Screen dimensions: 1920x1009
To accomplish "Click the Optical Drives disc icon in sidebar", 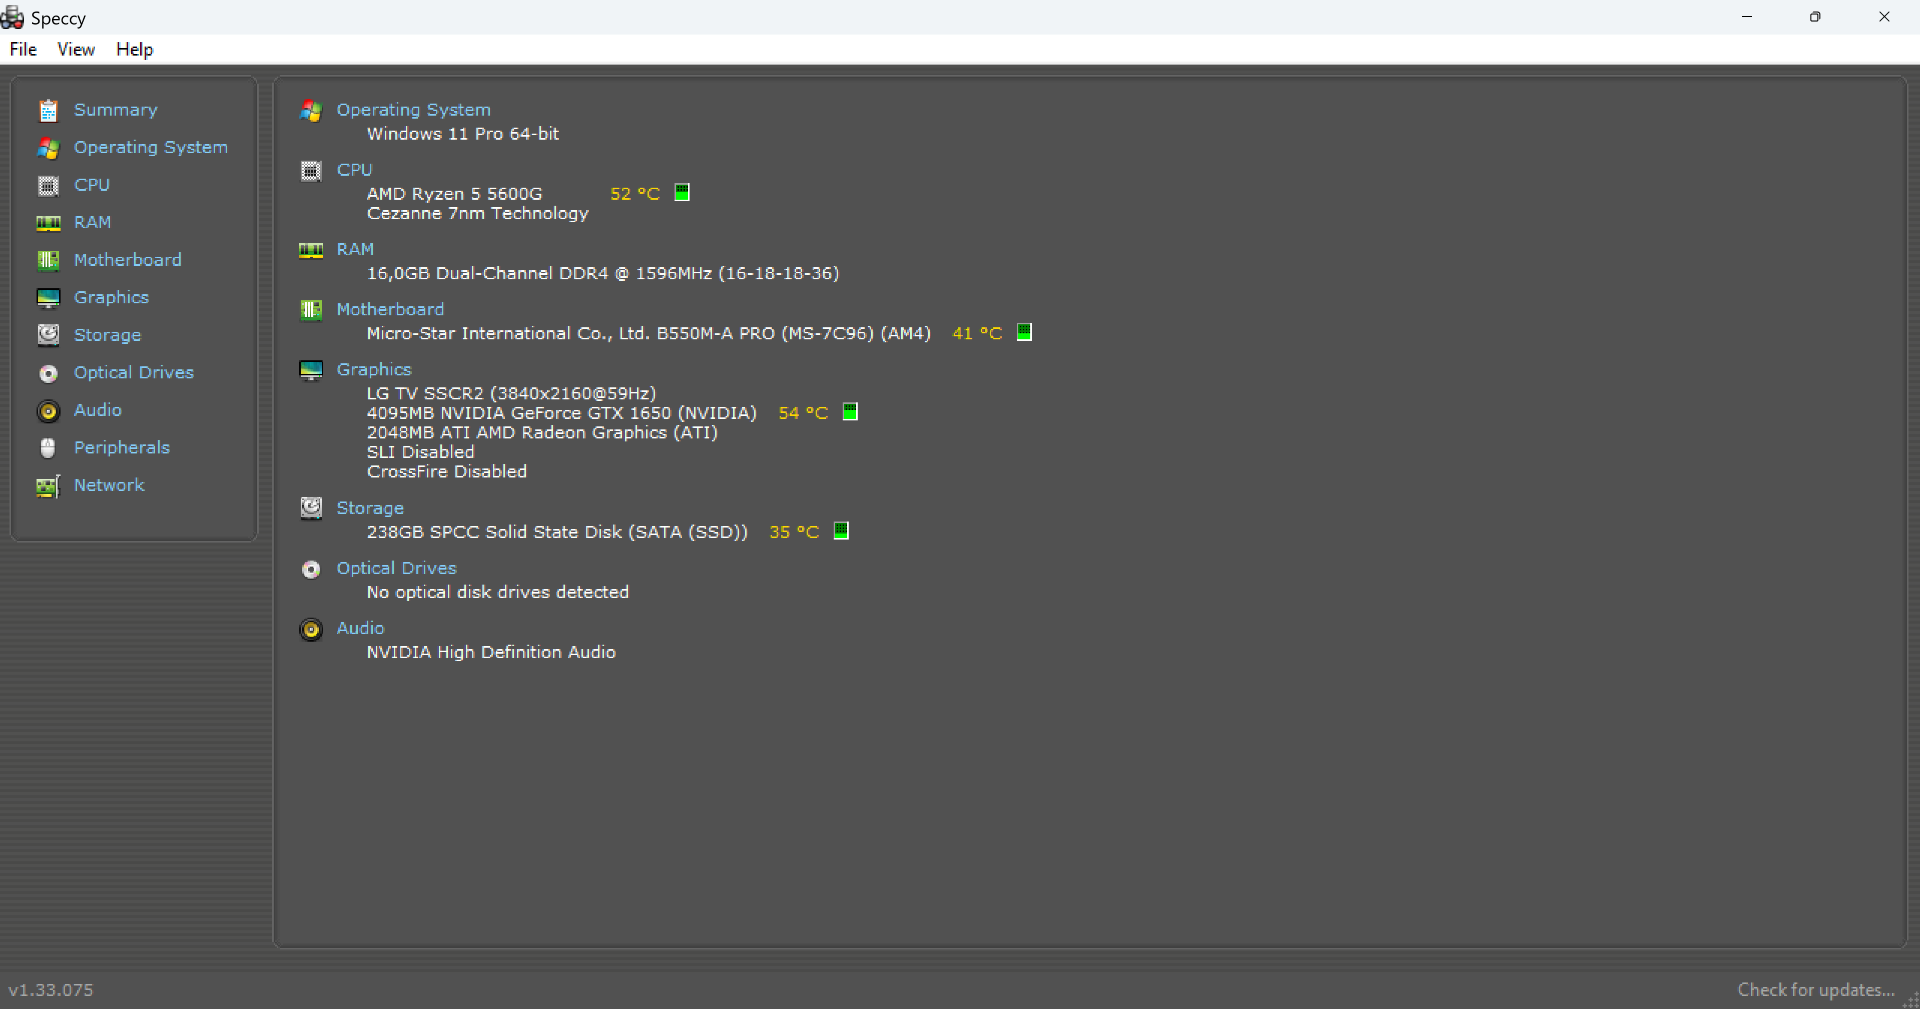I will click(48, 373).
